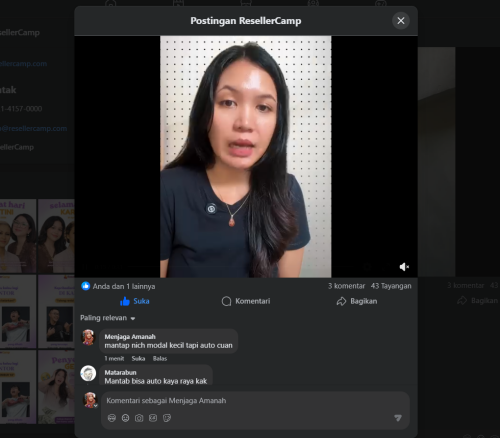Click the 43 Tayangan view count

pos(391,286)
